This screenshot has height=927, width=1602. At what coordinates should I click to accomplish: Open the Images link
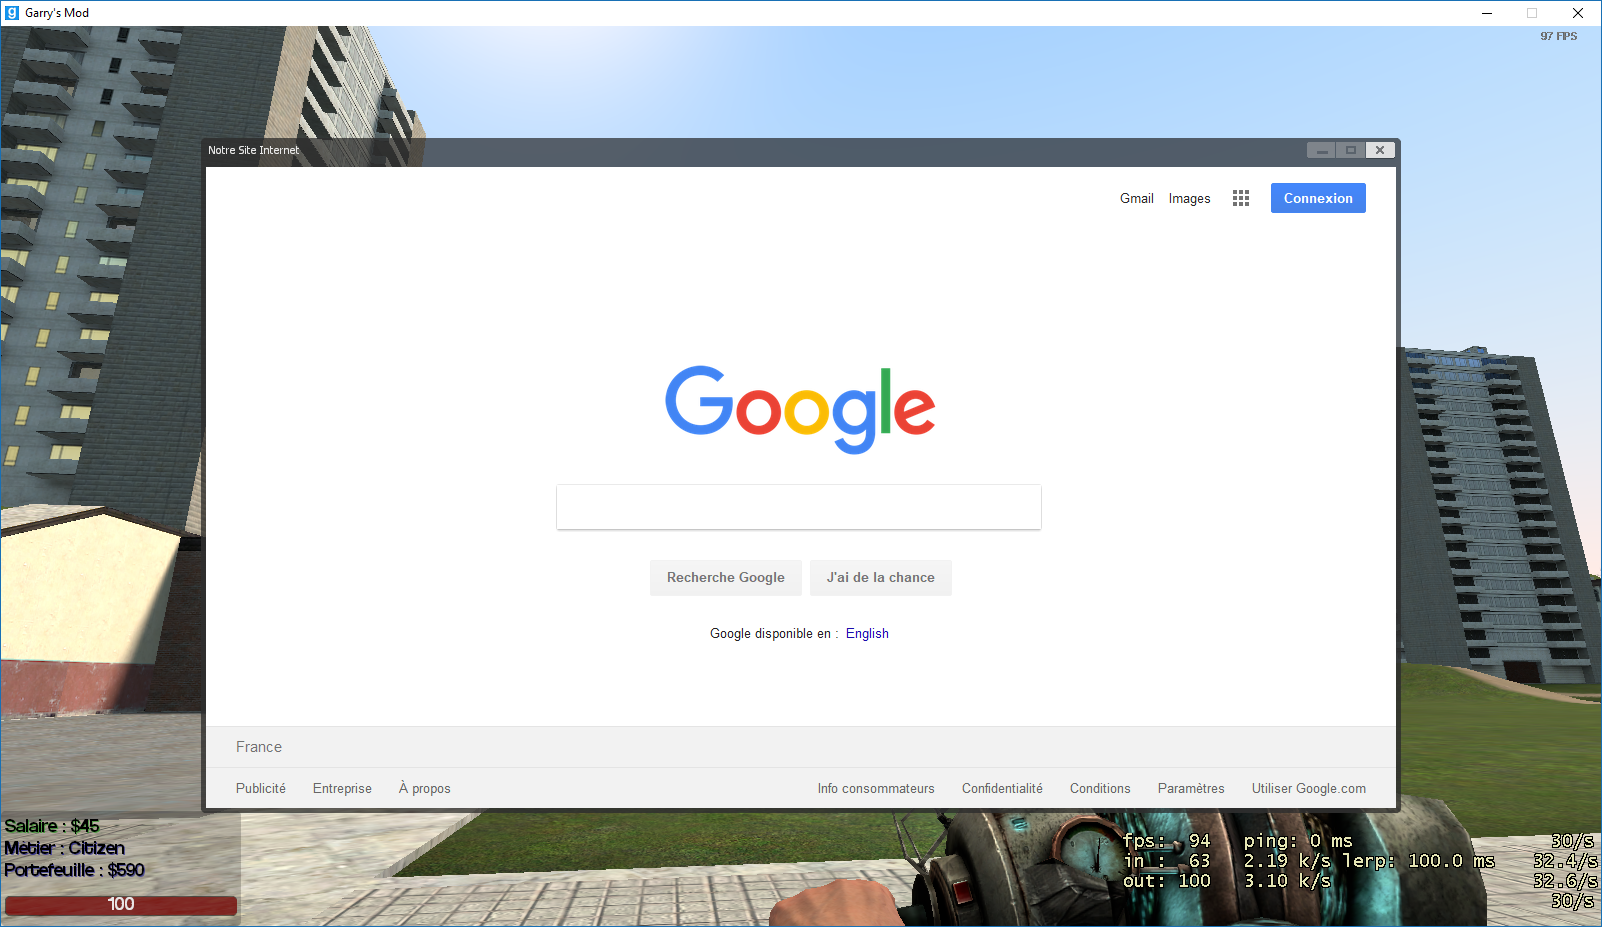point(1189,198)
